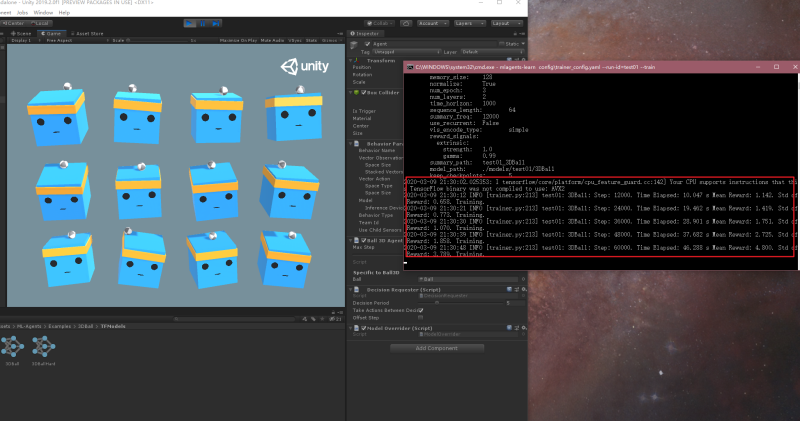Pause the Unity game
800x421 pixels.
203,23
